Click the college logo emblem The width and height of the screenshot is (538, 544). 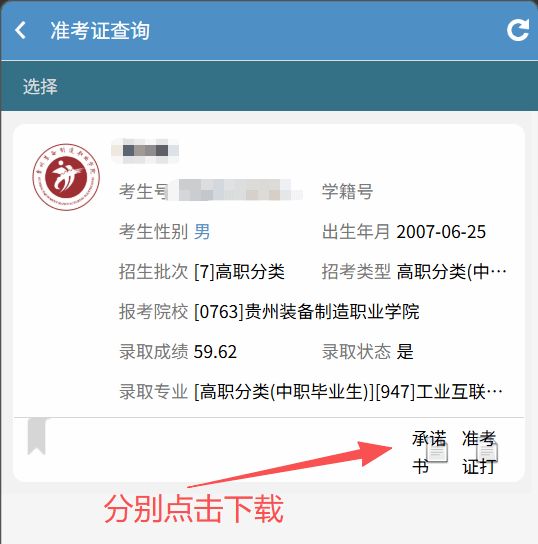click(x=66, y=177)
